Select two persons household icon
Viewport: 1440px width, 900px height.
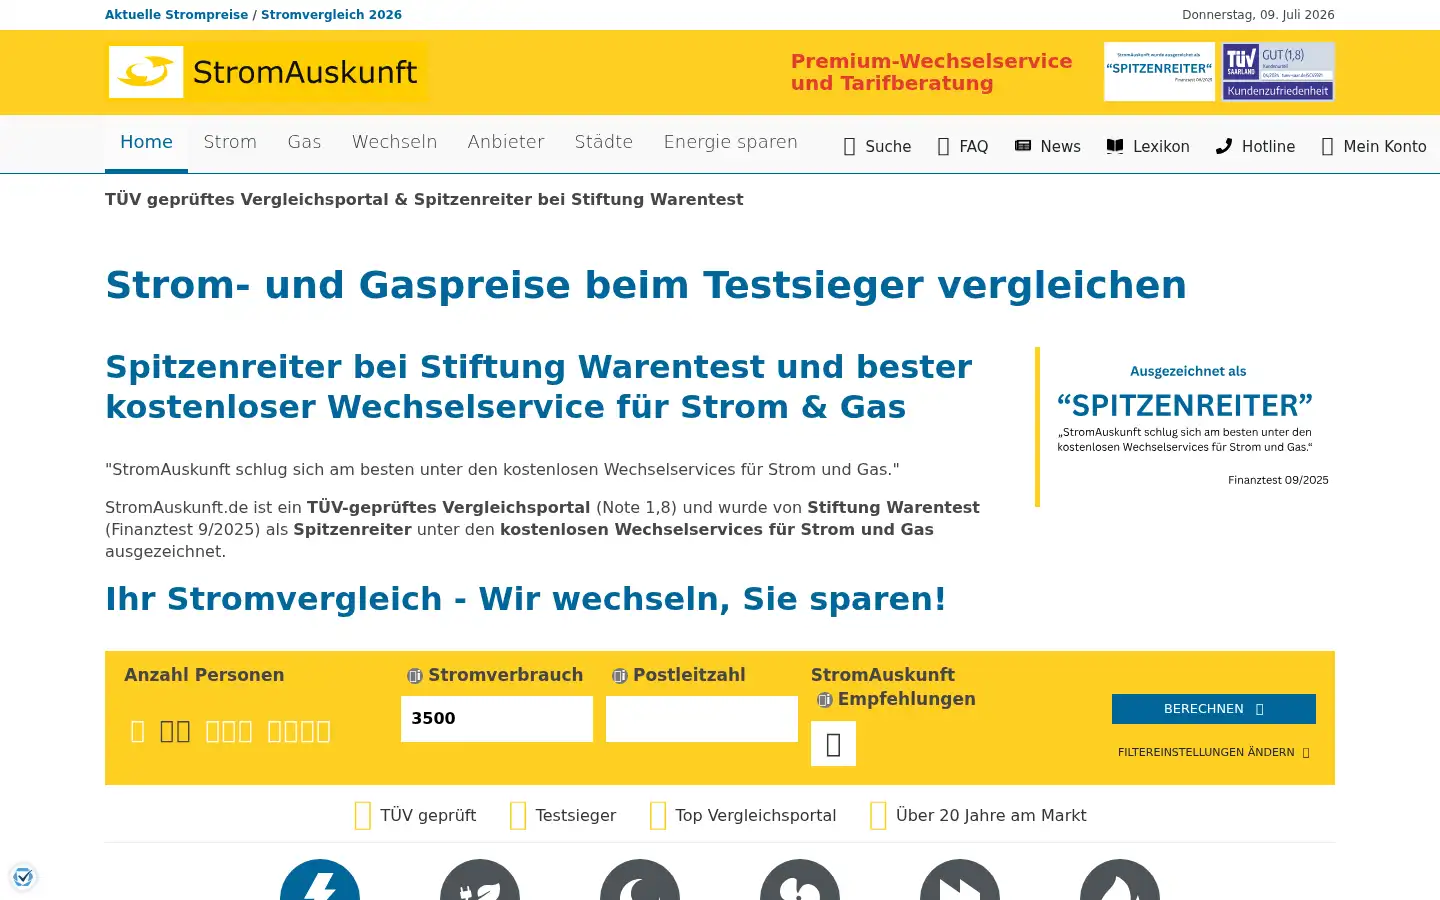pos(175,732)
